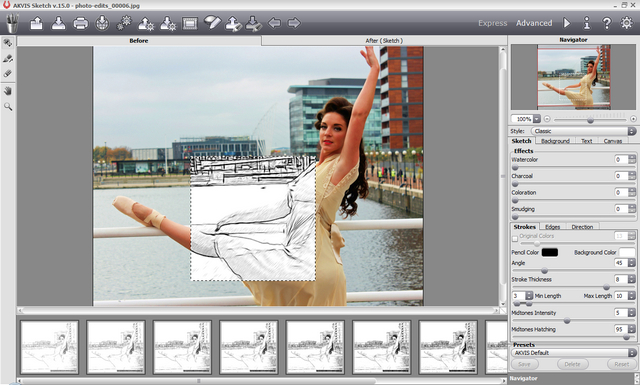Save presets using down-arrow gear icon
Viewport: 640px width, 385px height.
[x=168, y=23]
